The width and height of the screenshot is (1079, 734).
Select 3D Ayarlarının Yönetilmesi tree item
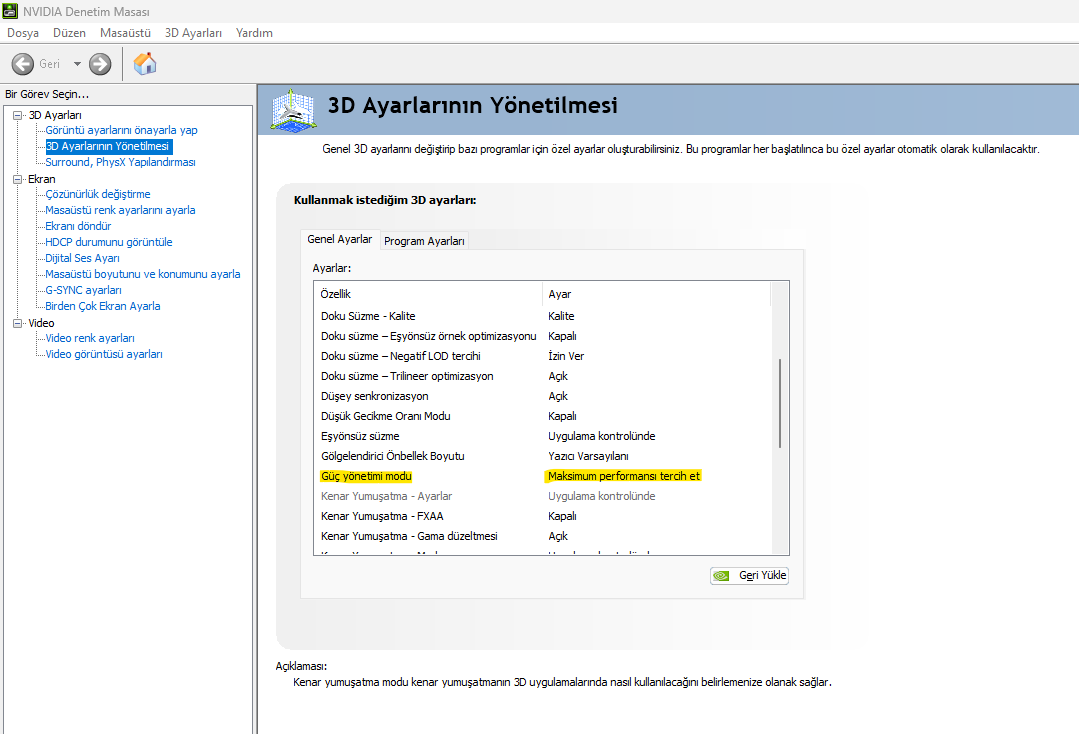tap(108, 146)
